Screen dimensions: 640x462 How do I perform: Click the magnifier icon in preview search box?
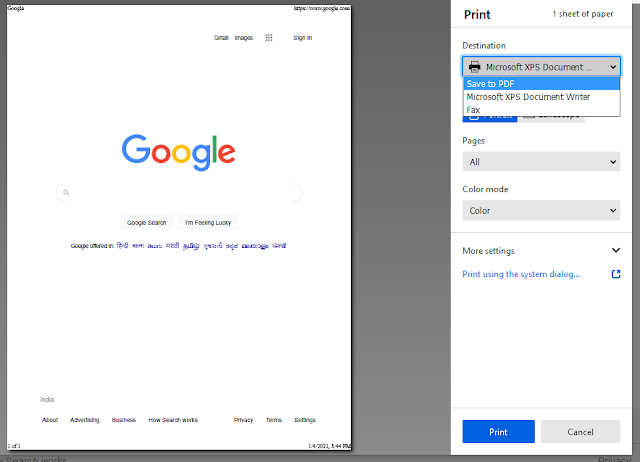[66, 192]
